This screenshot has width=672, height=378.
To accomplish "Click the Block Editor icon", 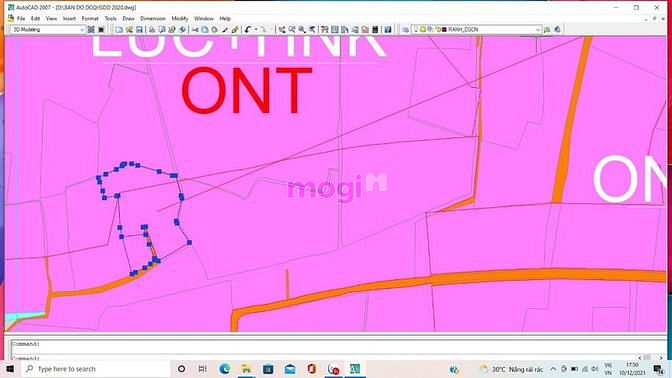I will coord(235,30).
